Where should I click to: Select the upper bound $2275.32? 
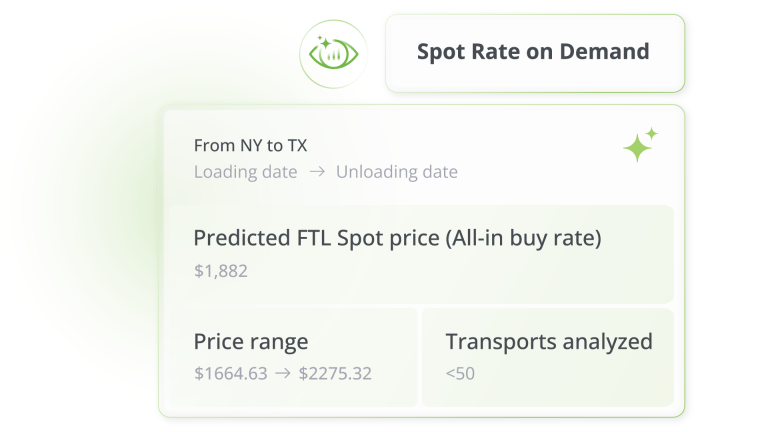(x=335, y=373)
